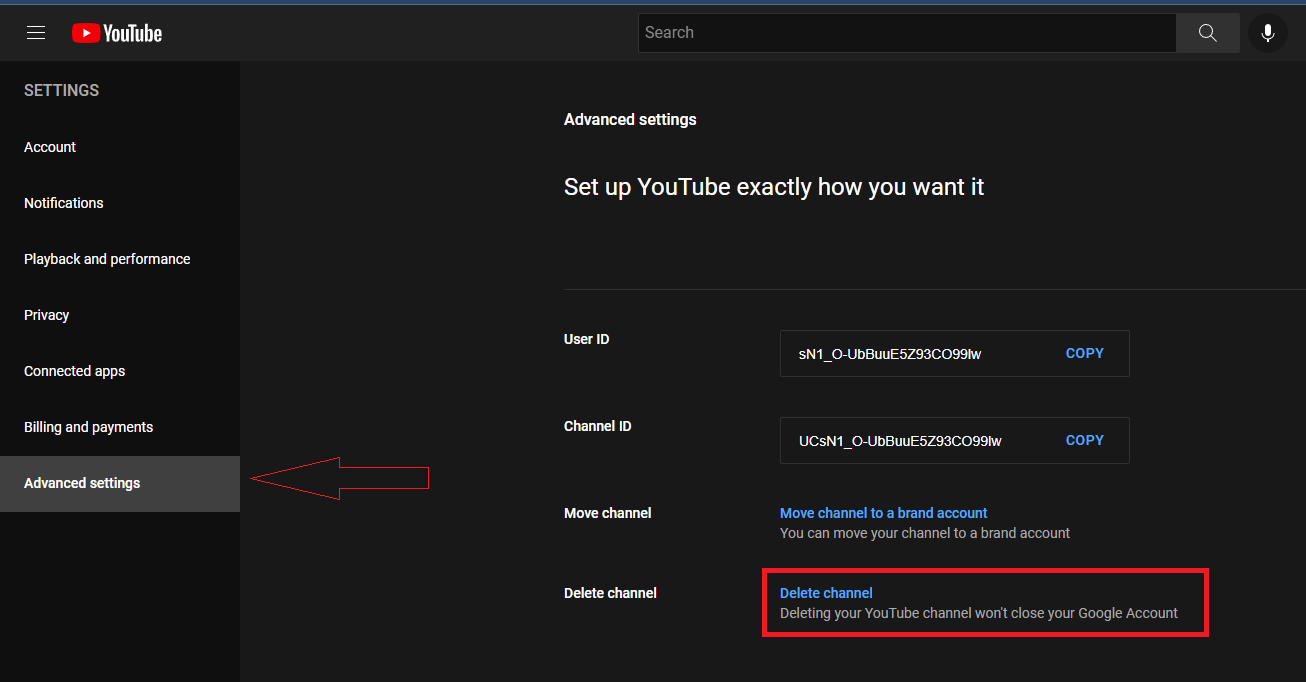
Task: Copy the Channel ID value
Action: pyautogui.click(x=1085, y=440)
